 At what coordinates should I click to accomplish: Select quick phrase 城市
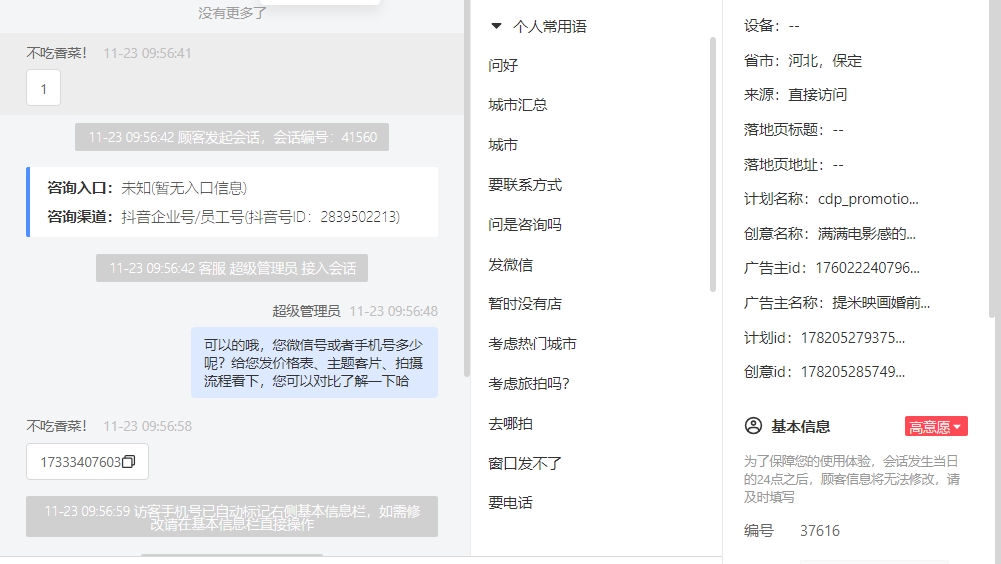tap(503, 145)
